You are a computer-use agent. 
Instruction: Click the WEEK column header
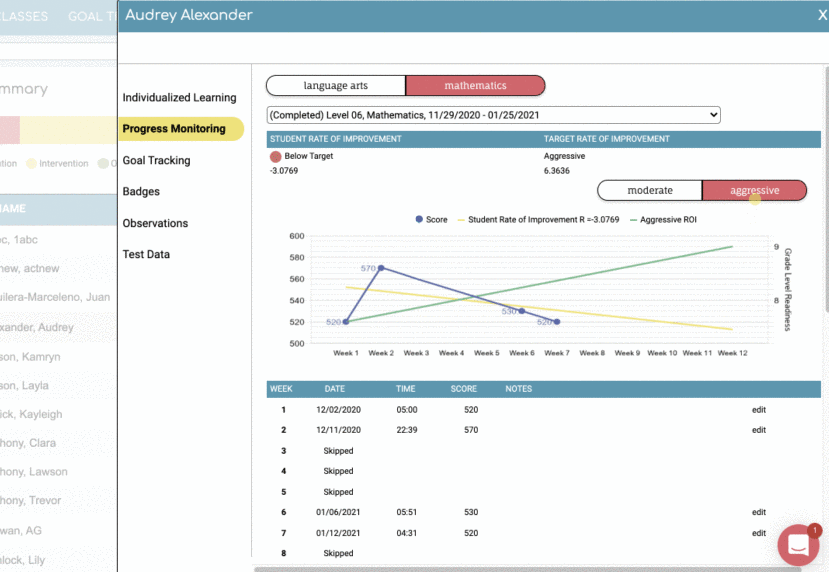tap(281, 389)
